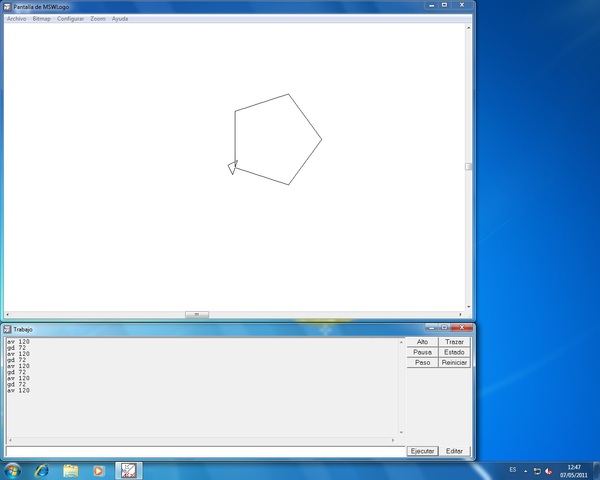Screen dimensions: 600x480
Task: Open the Zoom menu
Action: 98,19
